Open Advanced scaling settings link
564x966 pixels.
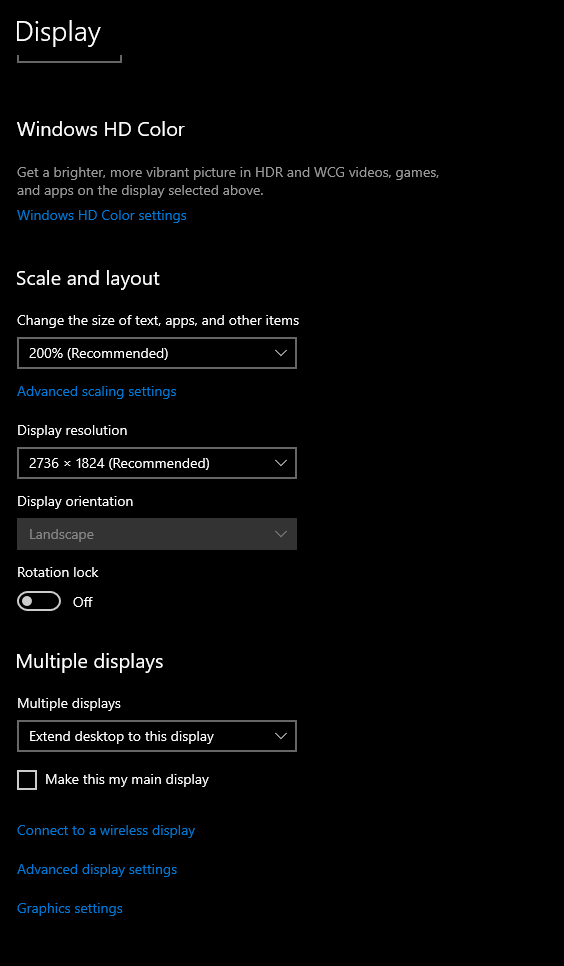pos(97,391)
